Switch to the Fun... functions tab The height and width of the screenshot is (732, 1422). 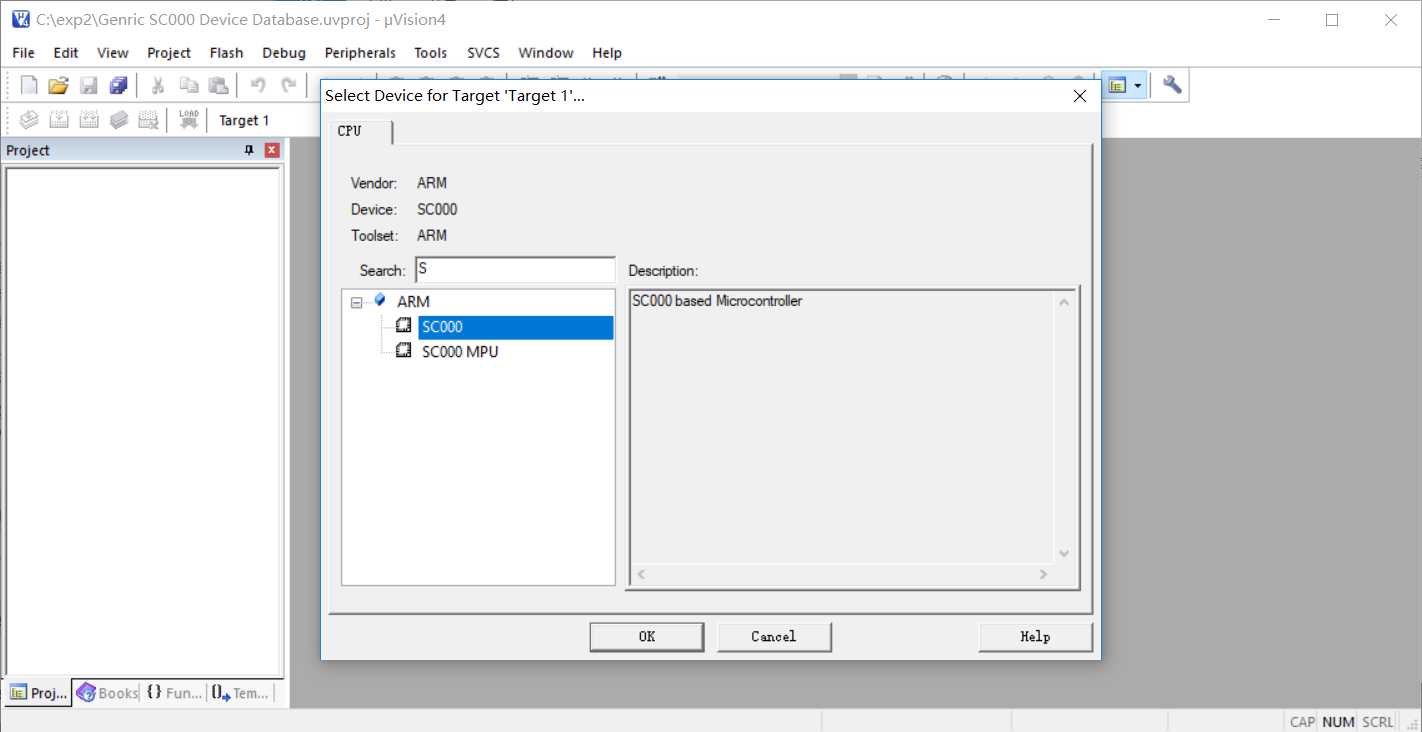point(174,693)
